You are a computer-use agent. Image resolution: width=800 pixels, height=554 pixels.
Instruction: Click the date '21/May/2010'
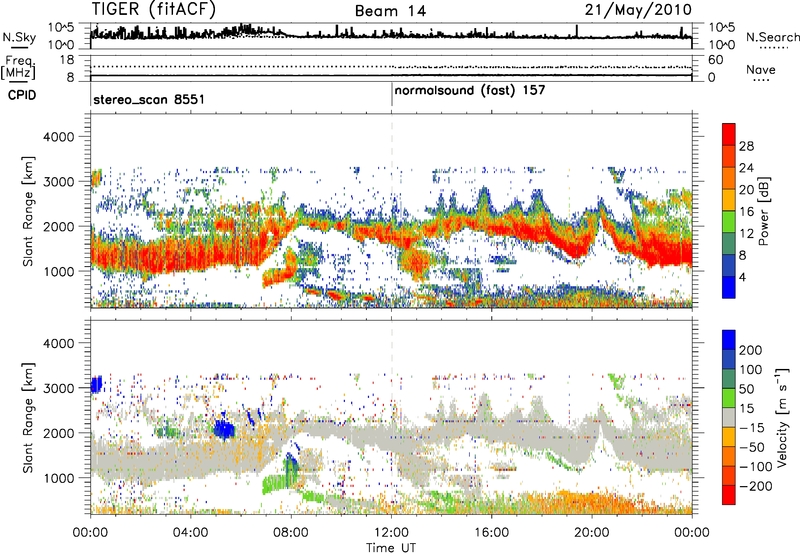tap(638, 10)
